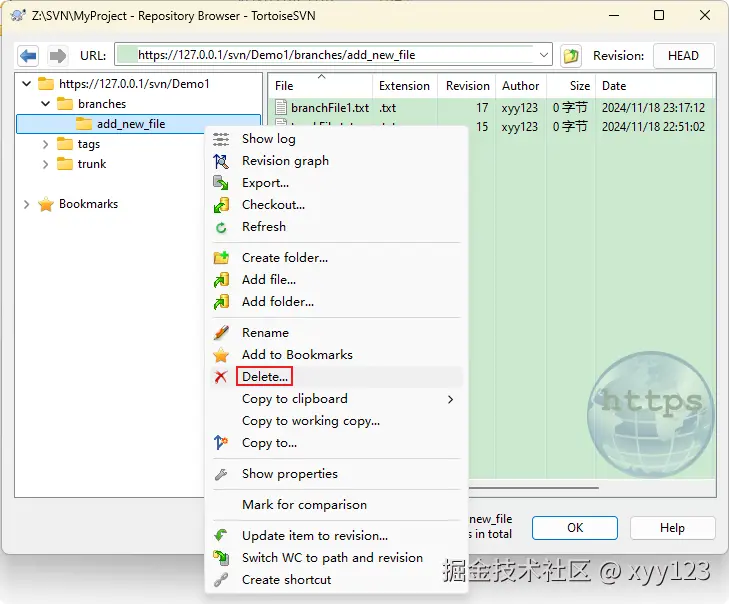Select the branchFile1.txt row
Image resolution: width=729 pixels, height=604 pixels.
(490, 107)
